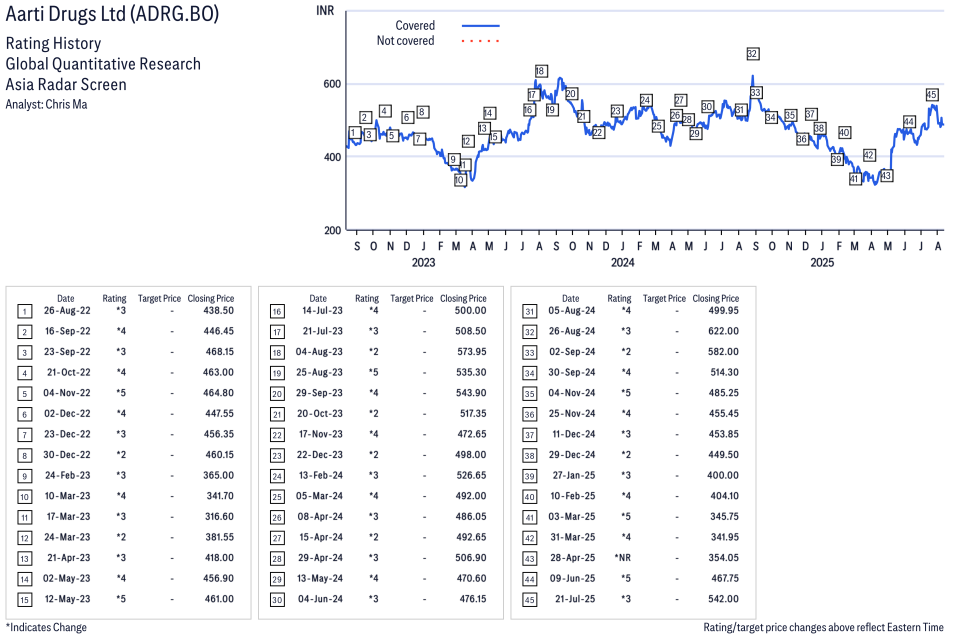Click the date cell '28-Apr-25'
The height and width of the screenshot is (634, 955).
[x=573, y=558]
